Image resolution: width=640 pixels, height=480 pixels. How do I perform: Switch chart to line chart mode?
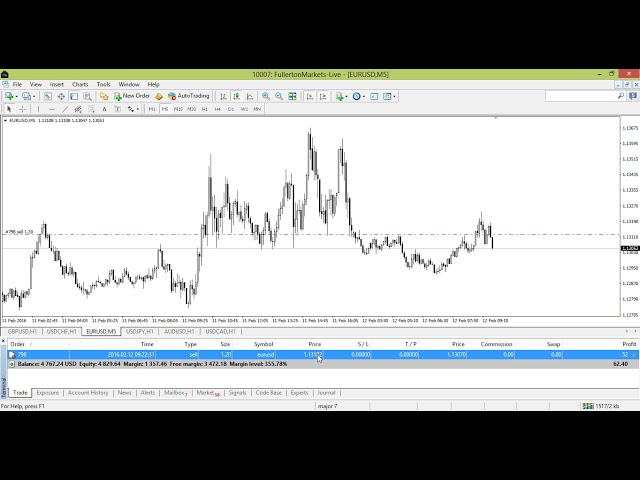(x=249, y=96)
